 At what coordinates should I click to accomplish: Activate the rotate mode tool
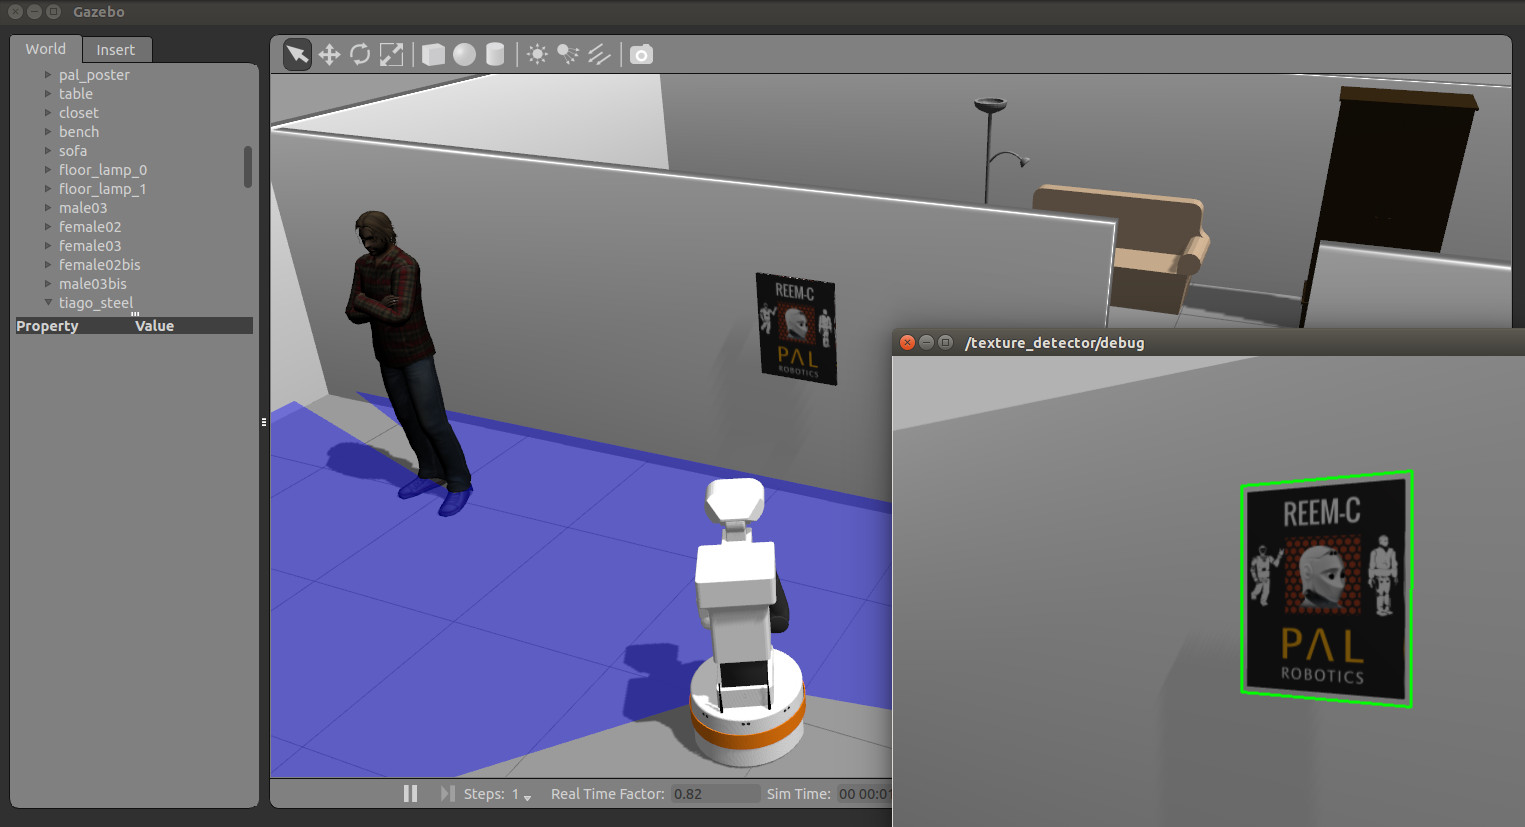coord(360,54)
